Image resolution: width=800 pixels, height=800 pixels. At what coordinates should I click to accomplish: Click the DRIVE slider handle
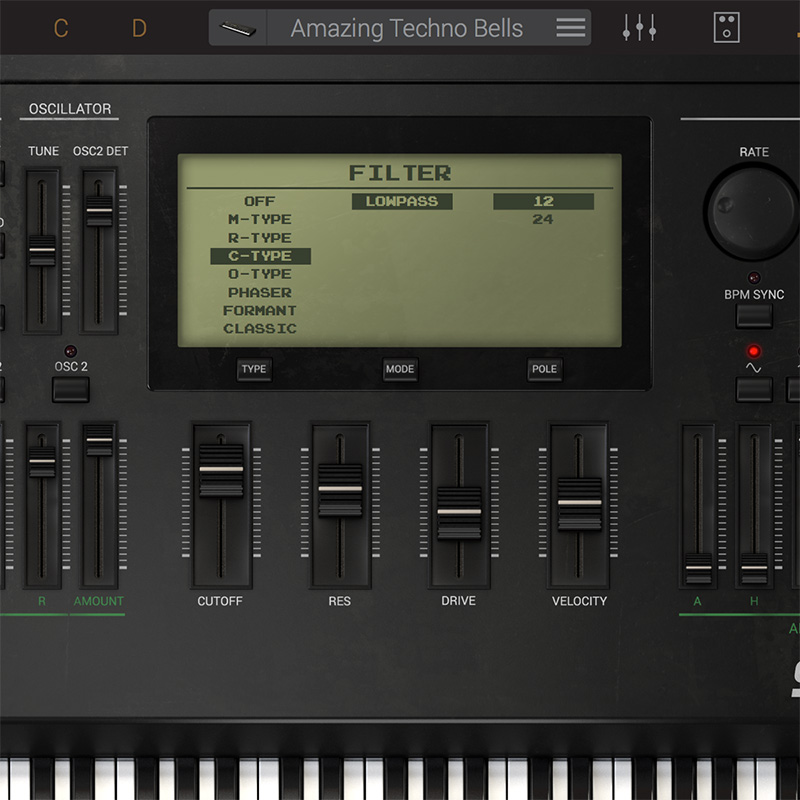(x=459, y=511)
